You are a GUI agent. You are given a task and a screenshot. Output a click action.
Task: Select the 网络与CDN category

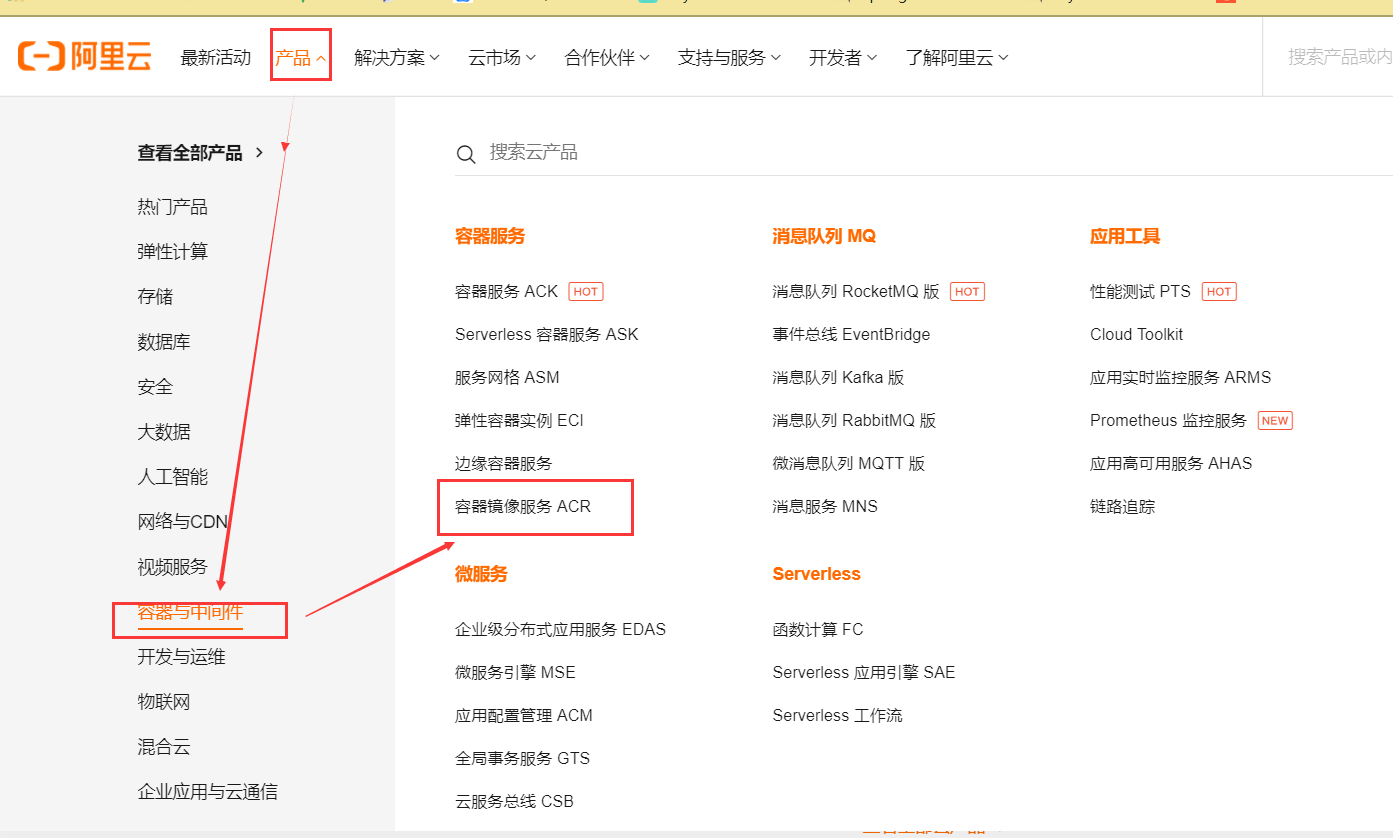click(x=183, y=522)
